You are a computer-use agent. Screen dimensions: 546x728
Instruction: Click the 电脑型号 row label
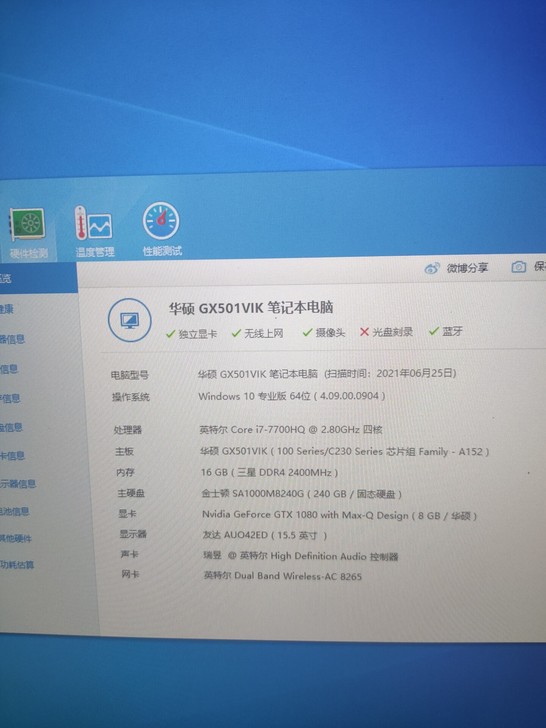(x=130, y=375)
